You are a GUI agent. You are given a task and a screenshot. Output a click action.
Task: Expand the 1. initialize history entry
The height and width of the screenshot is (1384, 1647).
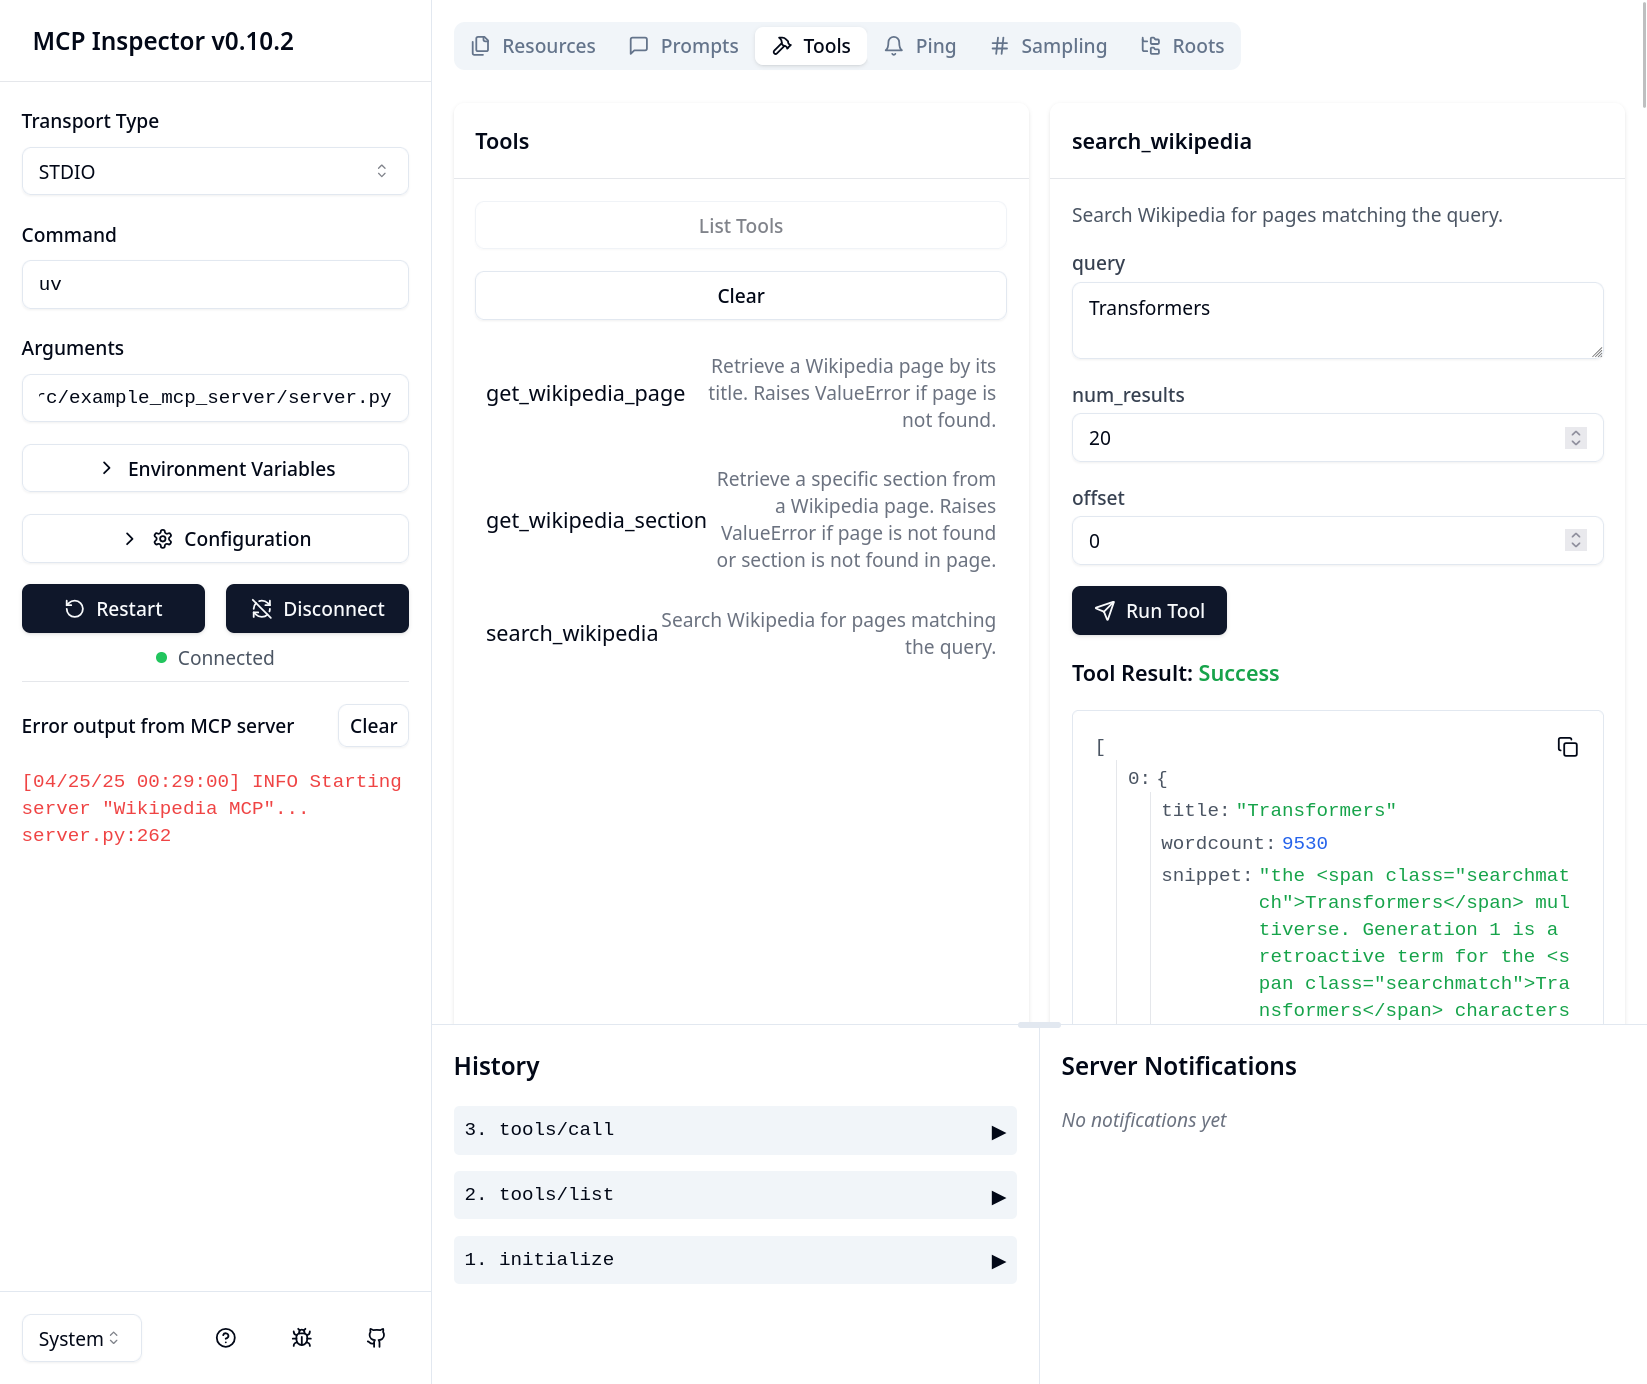tap(735, 1260)
